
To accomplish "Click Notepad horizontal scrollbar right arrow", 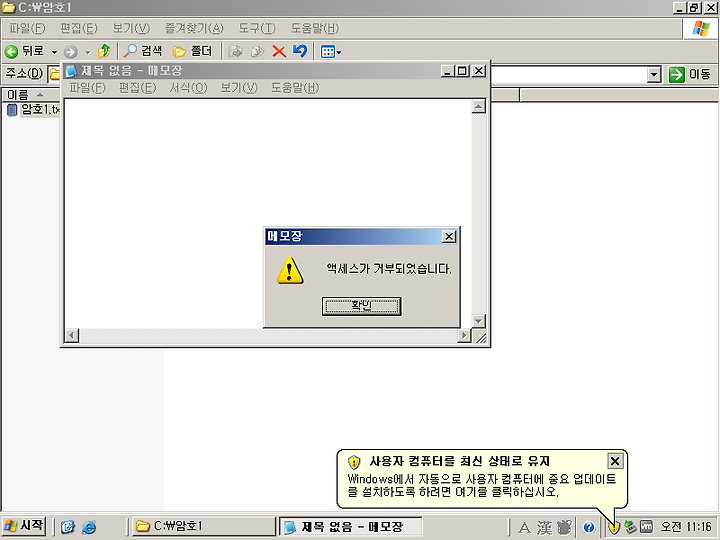I will tap(464, 335).
